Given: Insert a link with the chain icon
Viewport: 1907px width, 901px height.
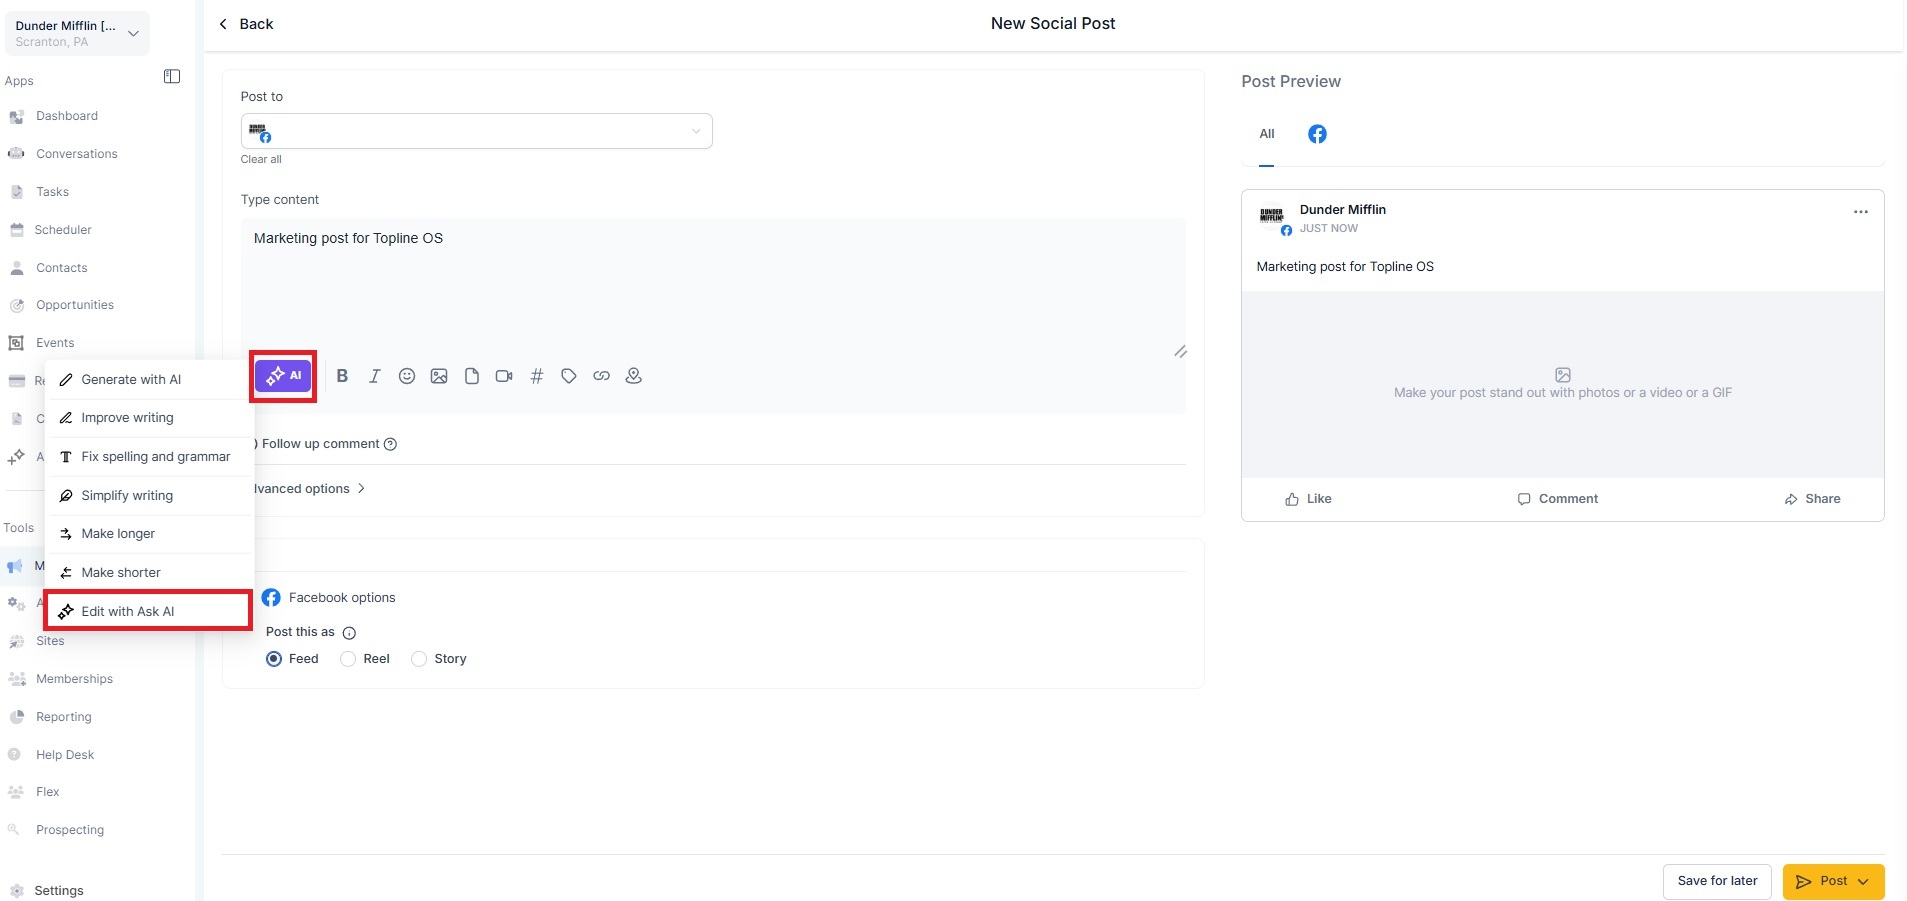Looking at the screenshot, I should pyautogui.click(x=601, y=376).
